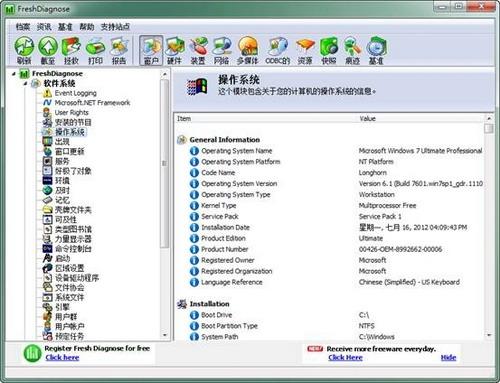Viewport: 500px width, 383px height.
Task: Select the ODBC的 database toolbar icon
Action: pyautogui.click(x=278, y=50)
